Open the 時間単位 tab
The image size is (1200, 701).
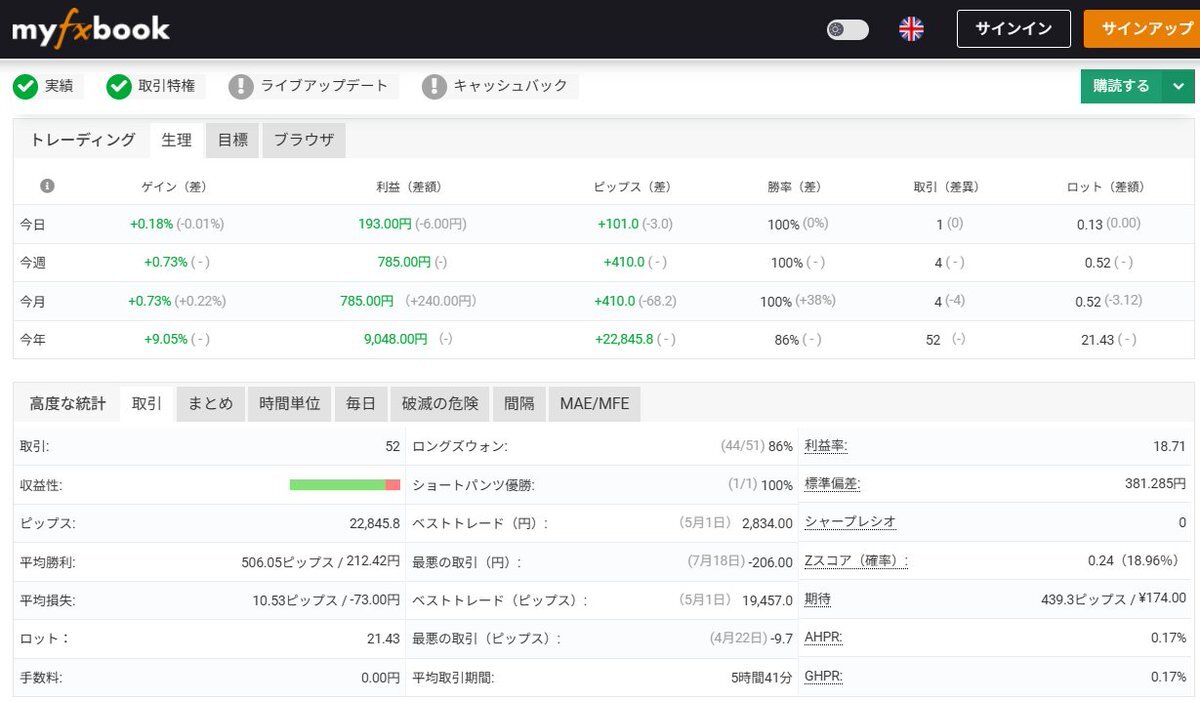coord(290,404)
